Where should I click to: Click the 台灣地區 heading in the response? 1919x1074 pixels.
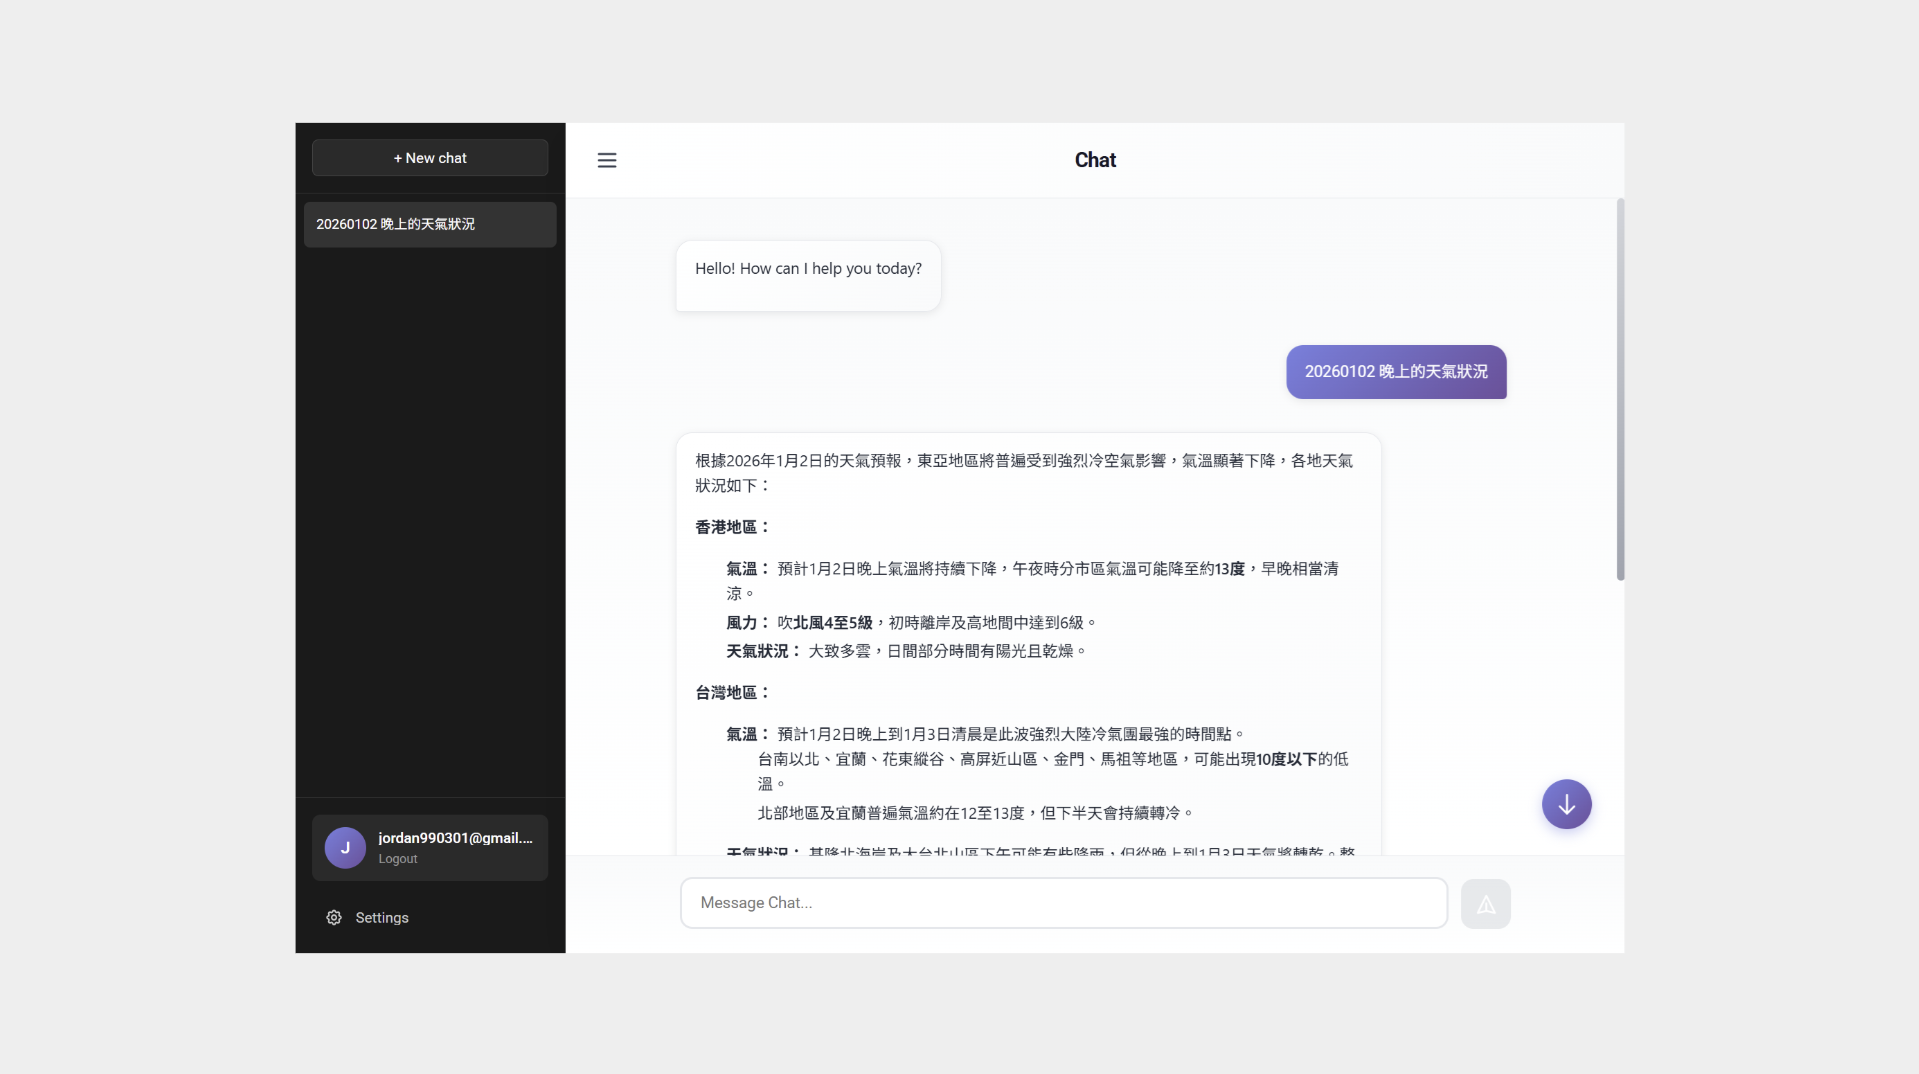click(732, 692)
